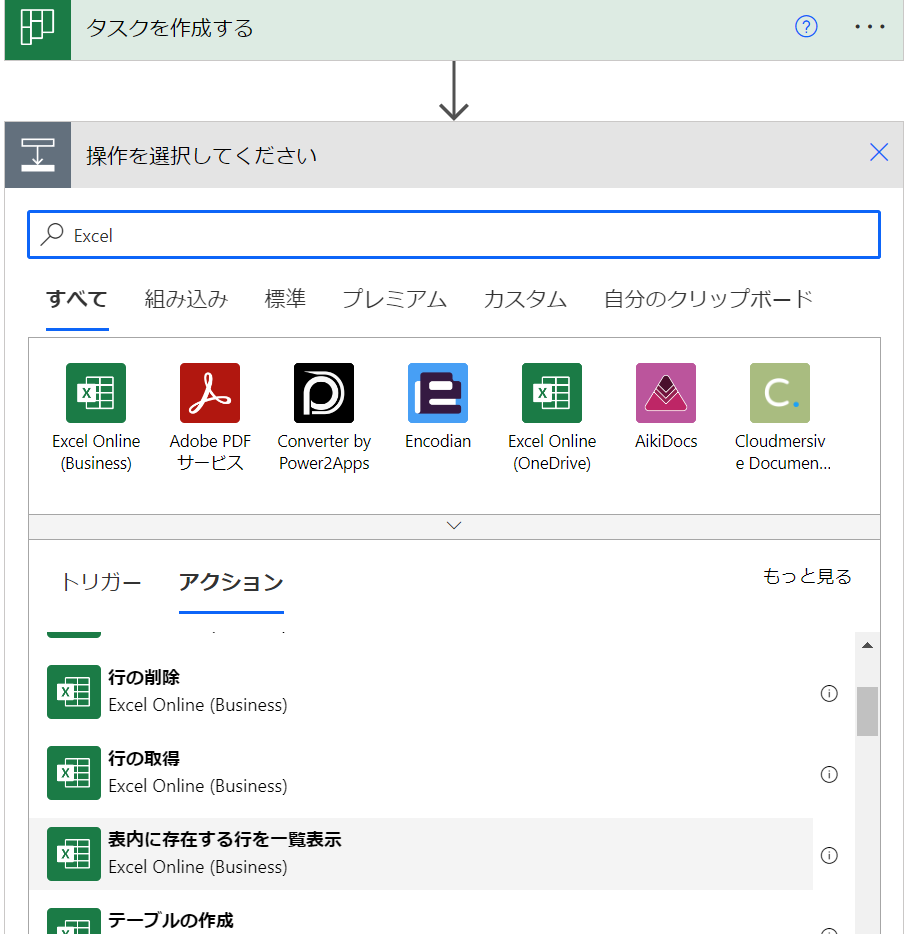Open the three-dot menu on タスクを作成する

[x=870, y=27]
